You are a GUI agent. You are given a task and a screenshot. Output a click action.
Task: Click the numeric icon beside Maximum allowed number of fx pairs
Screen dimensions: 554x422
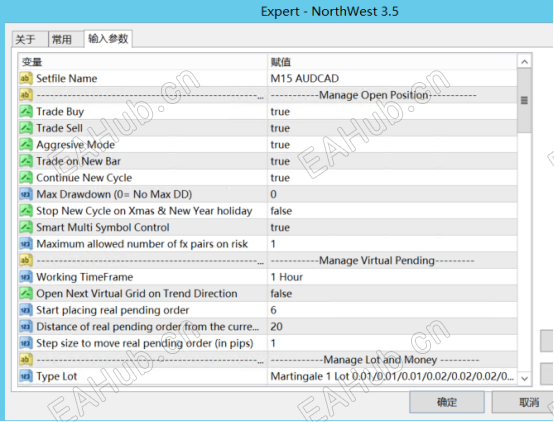click(26, 244)
